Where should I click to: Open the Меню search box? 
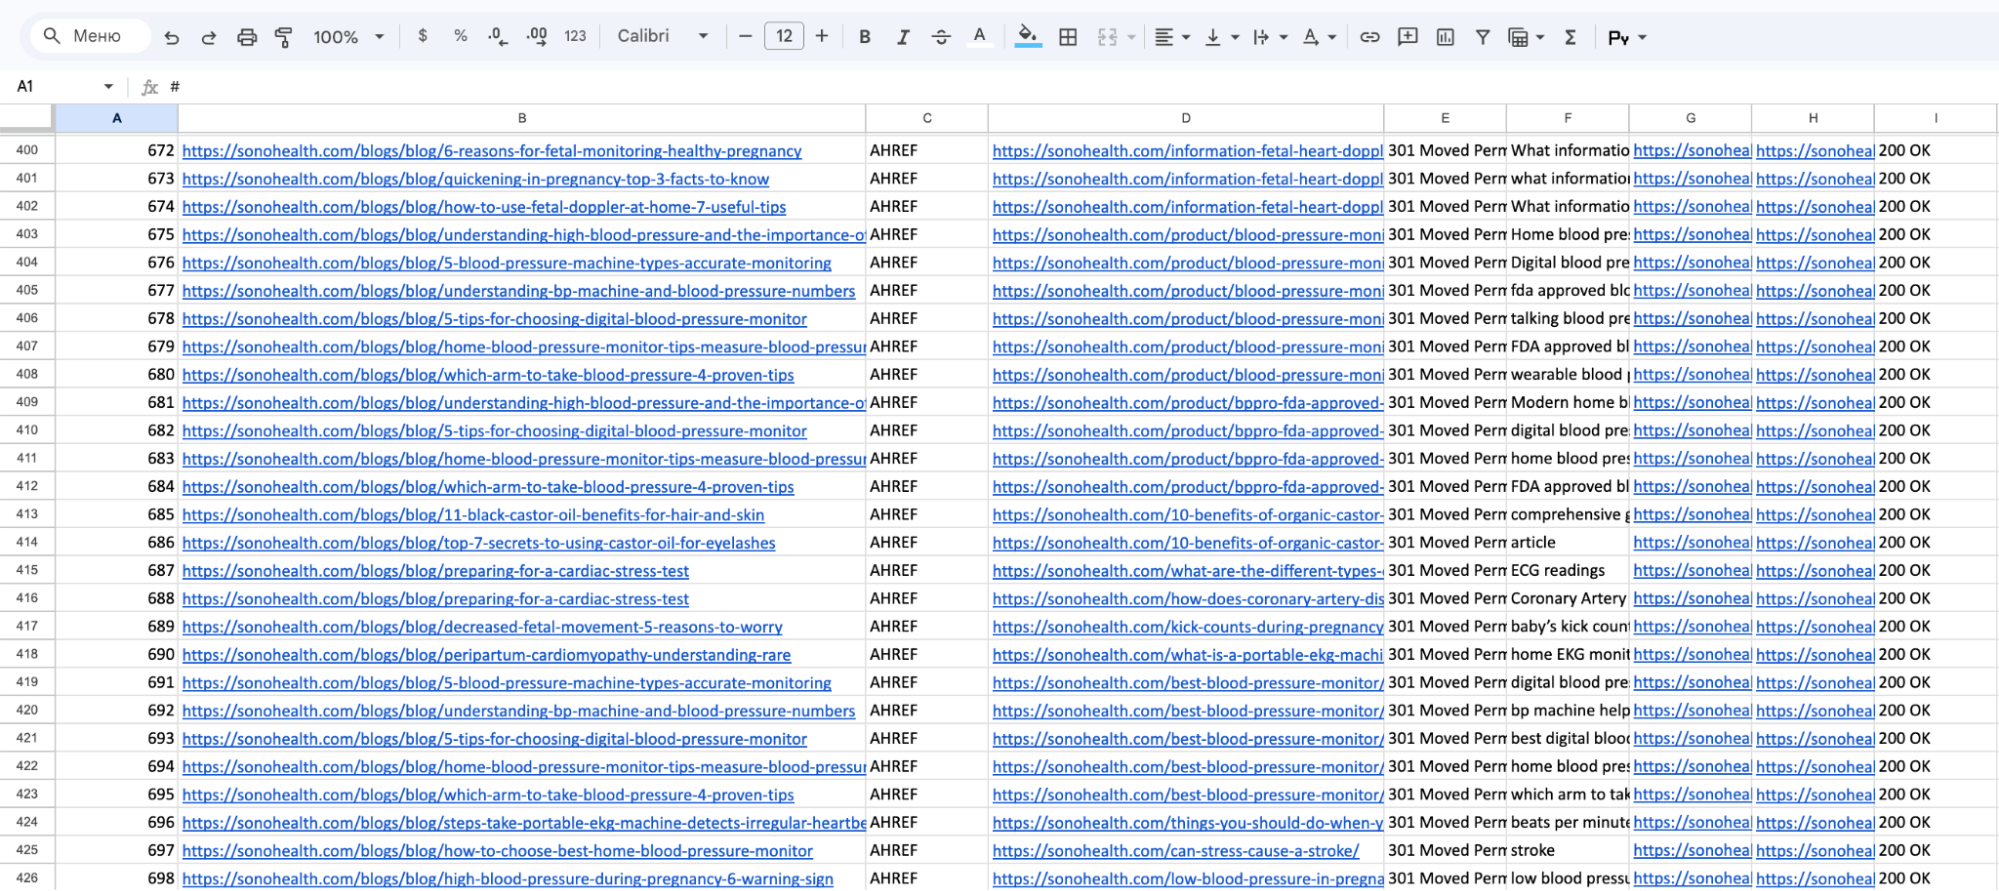tap(90, 36)
